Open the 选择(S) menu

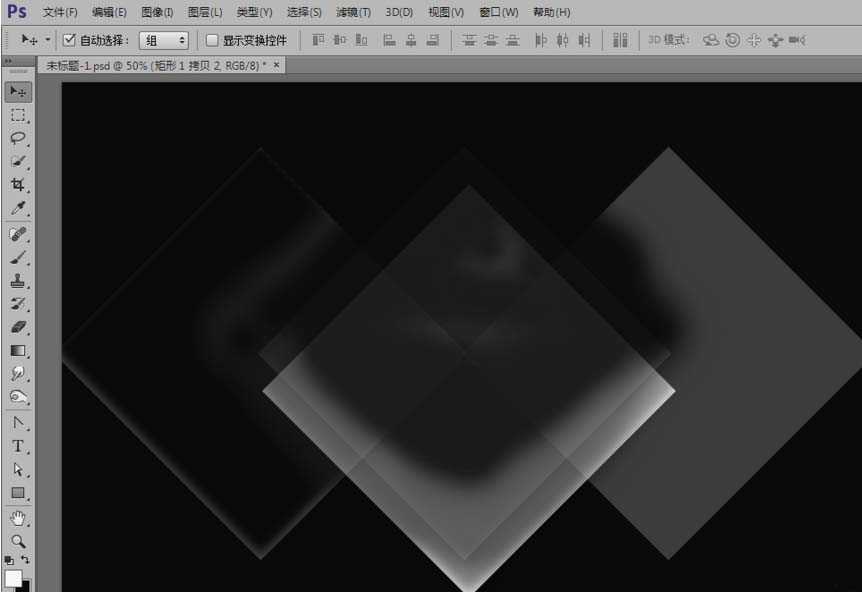click(x=304, y=12)
